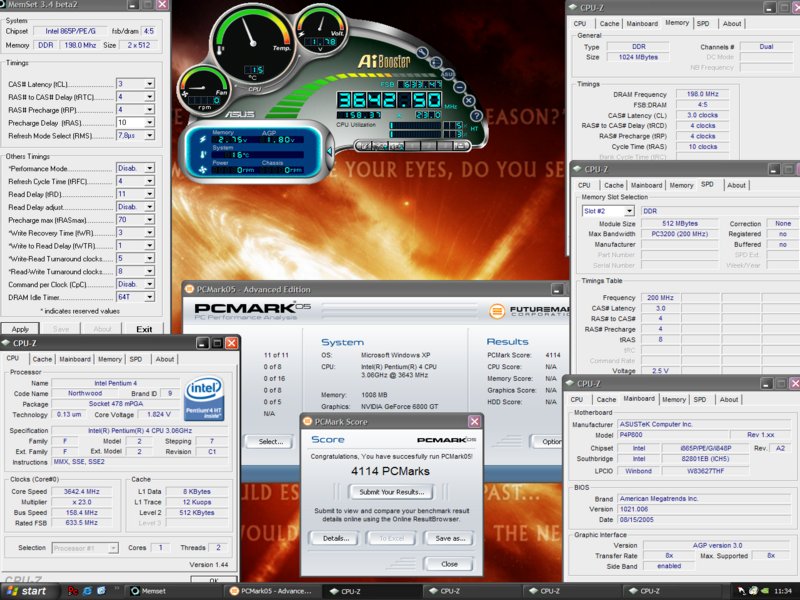Open the Cache tab in the CPU-Z window showing Intel Pentium 4
The height and width of the screenshot is (600, 800).
[42, 359]
